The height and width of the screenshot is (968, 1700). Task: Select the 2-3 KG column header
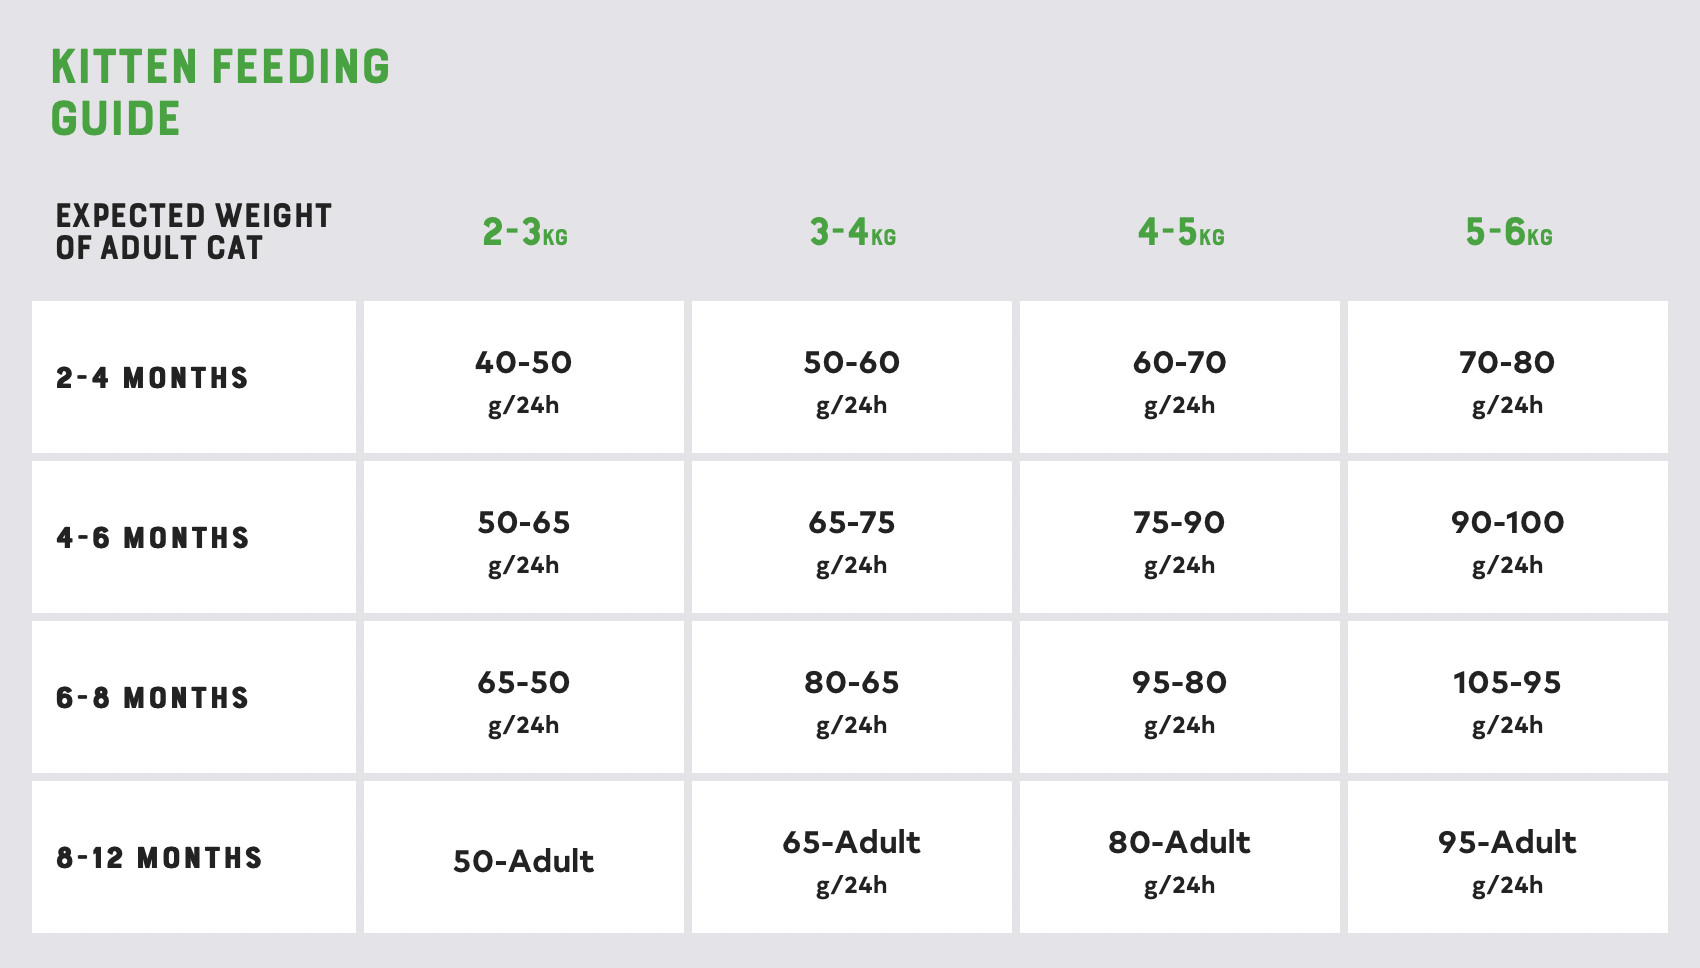point(525,232)
